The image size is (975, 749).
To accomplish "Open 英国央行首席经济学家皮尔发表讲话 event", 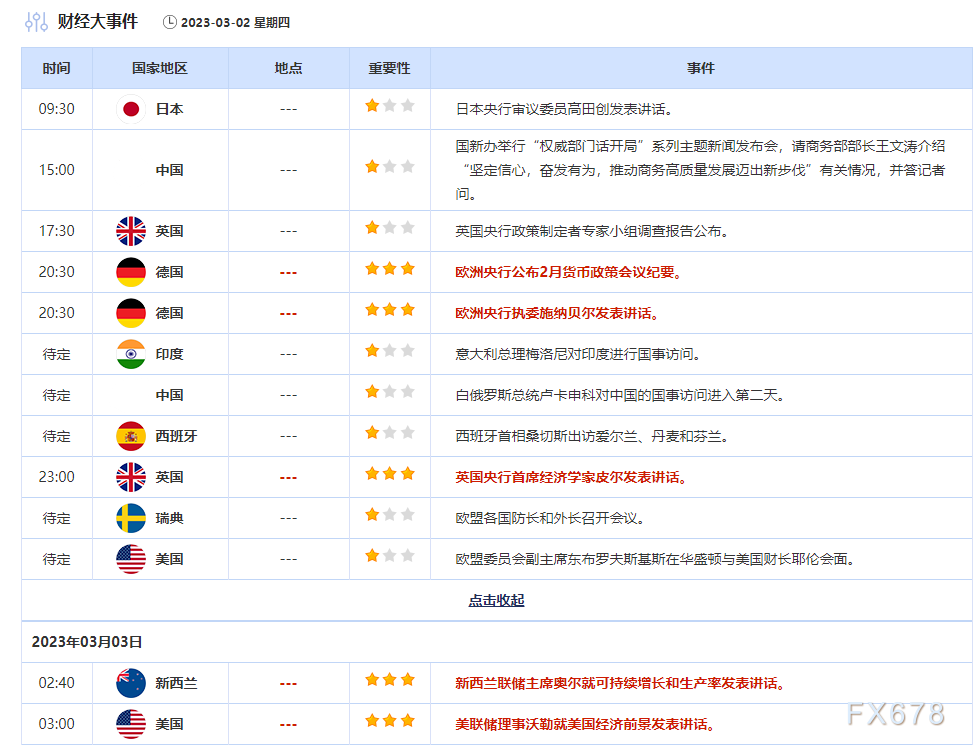I will pos(571,477).
